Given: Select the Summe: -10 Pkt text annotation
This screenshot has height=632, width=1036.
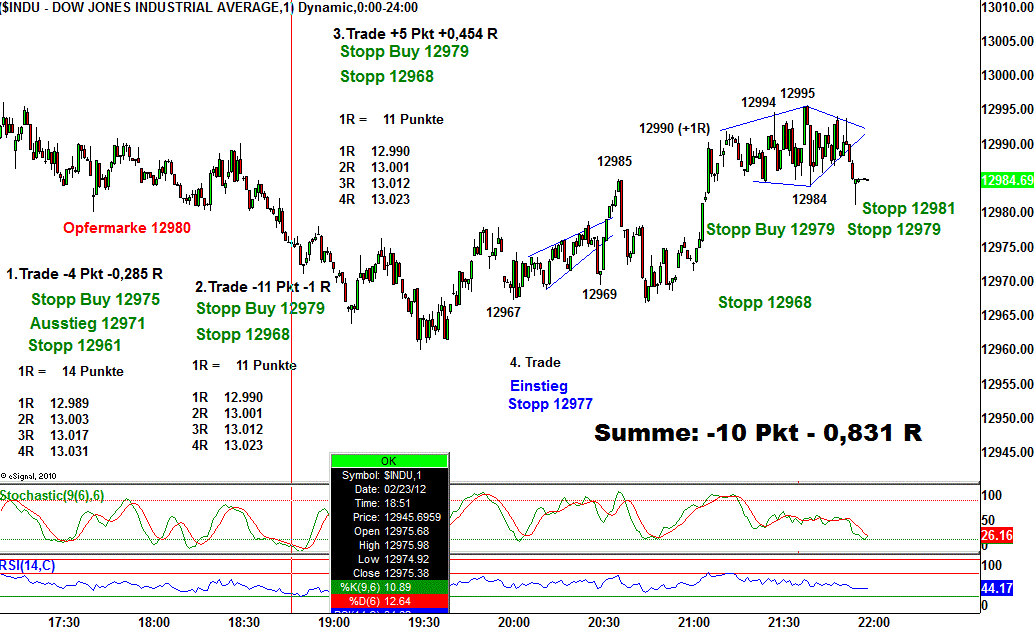Looking at the screenshot, I should click(x=757, y=433).
